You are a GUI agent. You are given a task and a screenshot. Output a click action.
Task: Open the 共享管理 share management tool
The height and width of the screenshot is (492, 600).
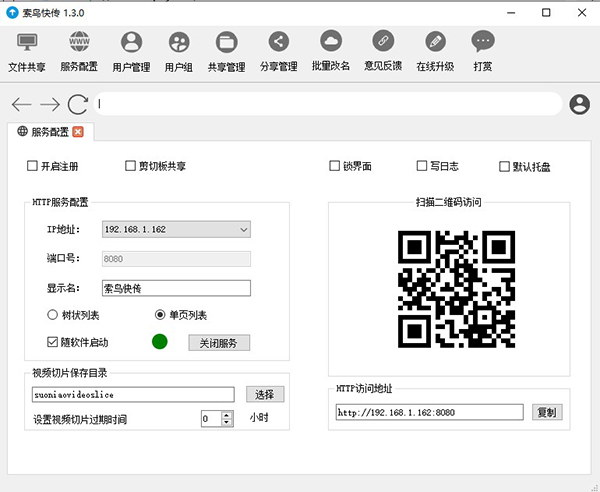(x=227, y=52)
